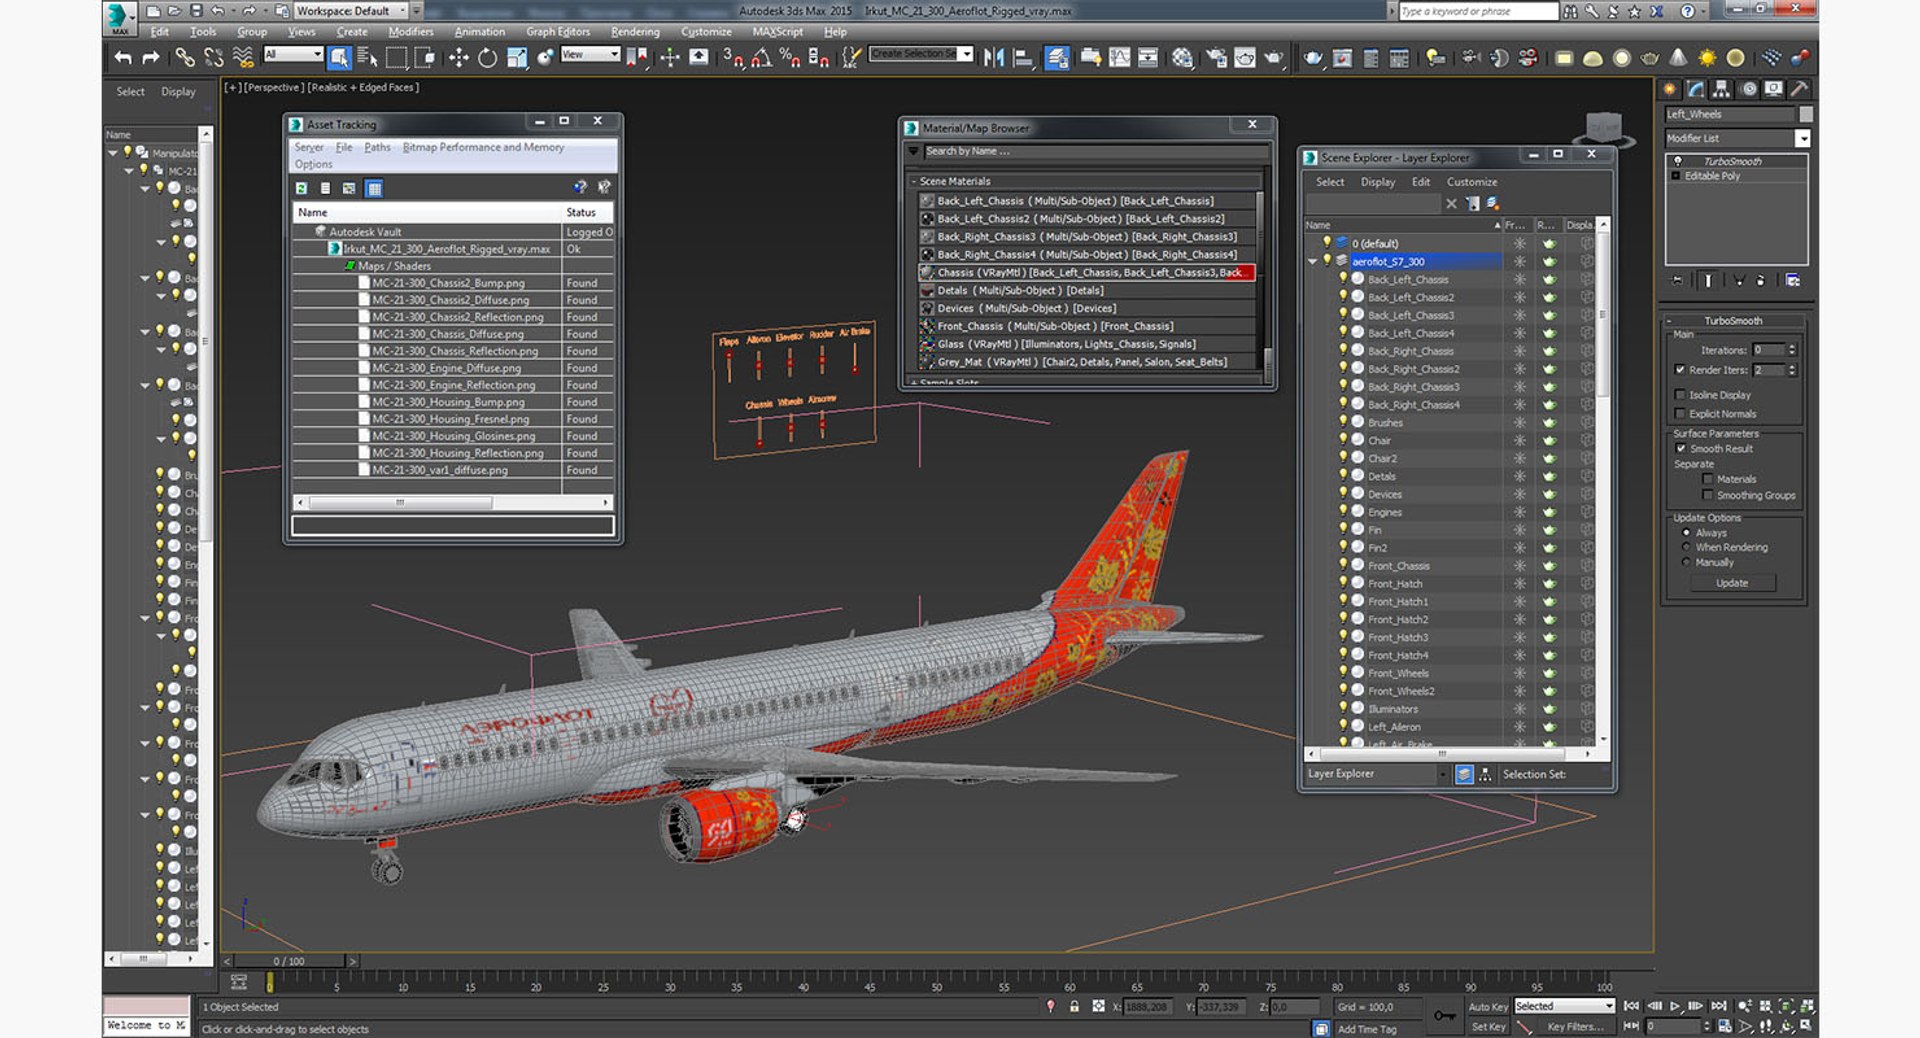Activate Bind to Space Warp tool
1920x1038 pixels.
pos(243,58)
